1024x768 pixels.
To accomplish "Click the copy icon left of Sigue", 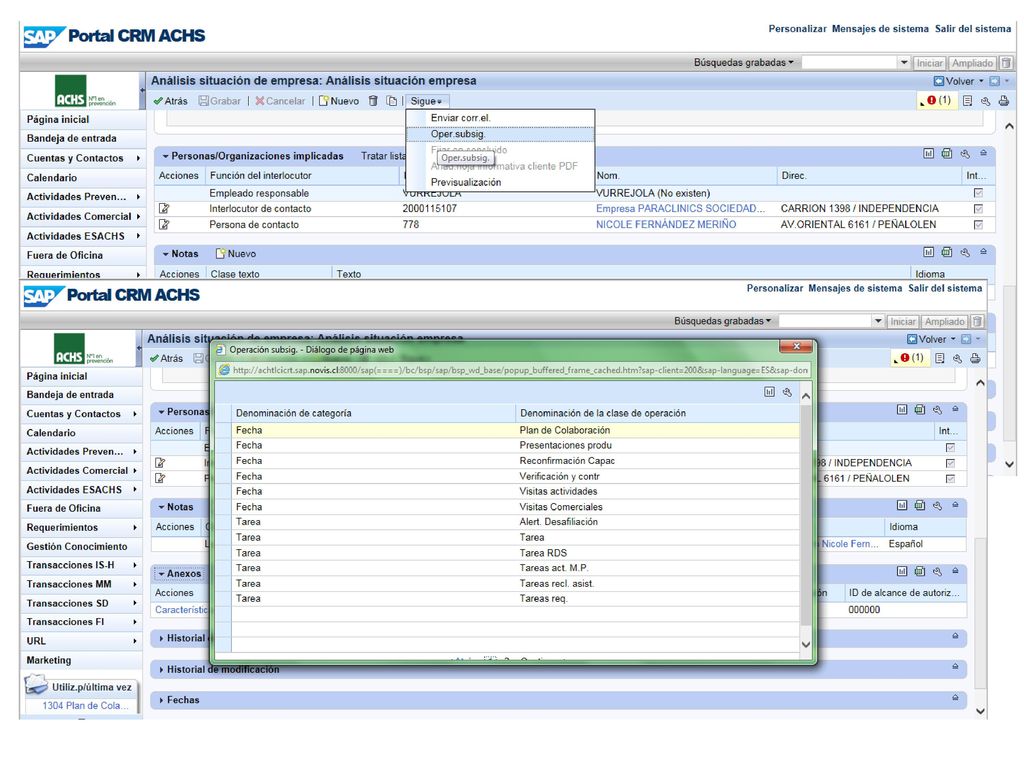I will pyautogui.click(x=391, y=101).
